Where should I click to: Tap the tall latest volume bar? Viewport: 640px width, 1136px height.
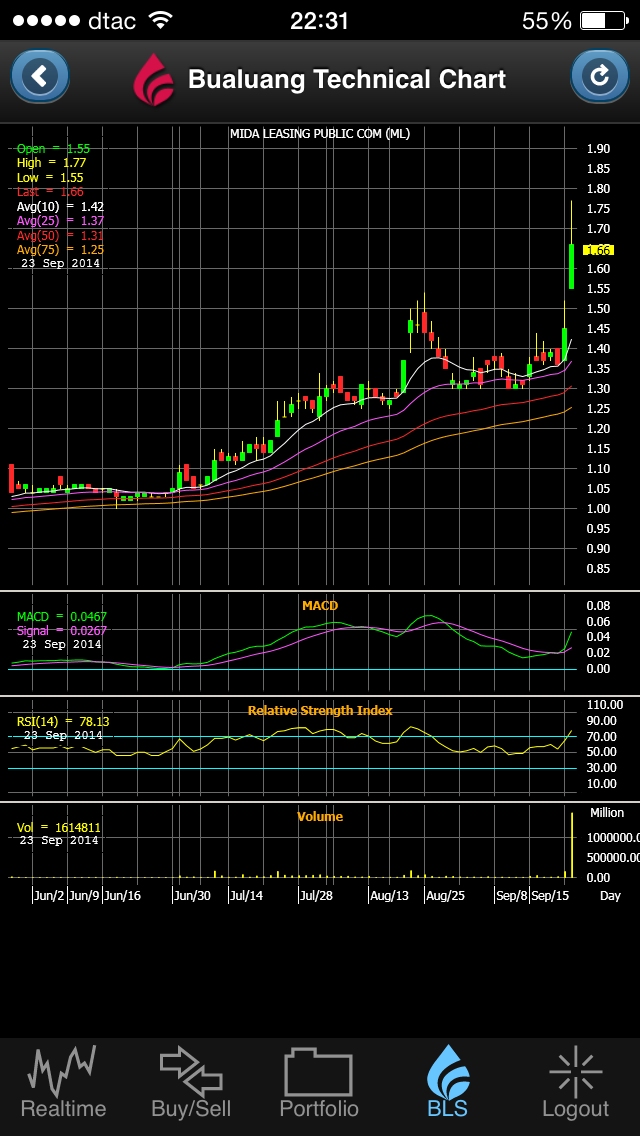pos(572,845)
